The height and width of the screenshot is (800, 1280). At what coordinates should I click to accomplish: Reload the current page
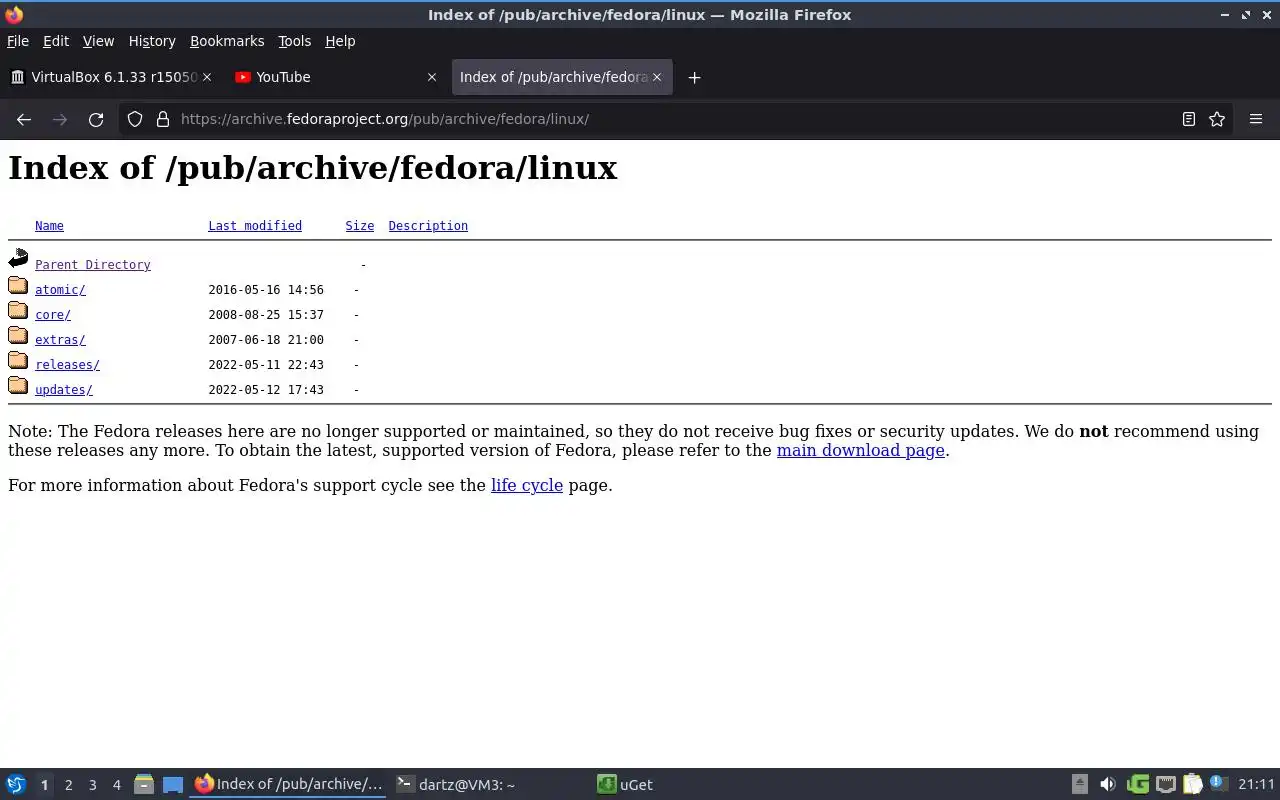point(96,119)
